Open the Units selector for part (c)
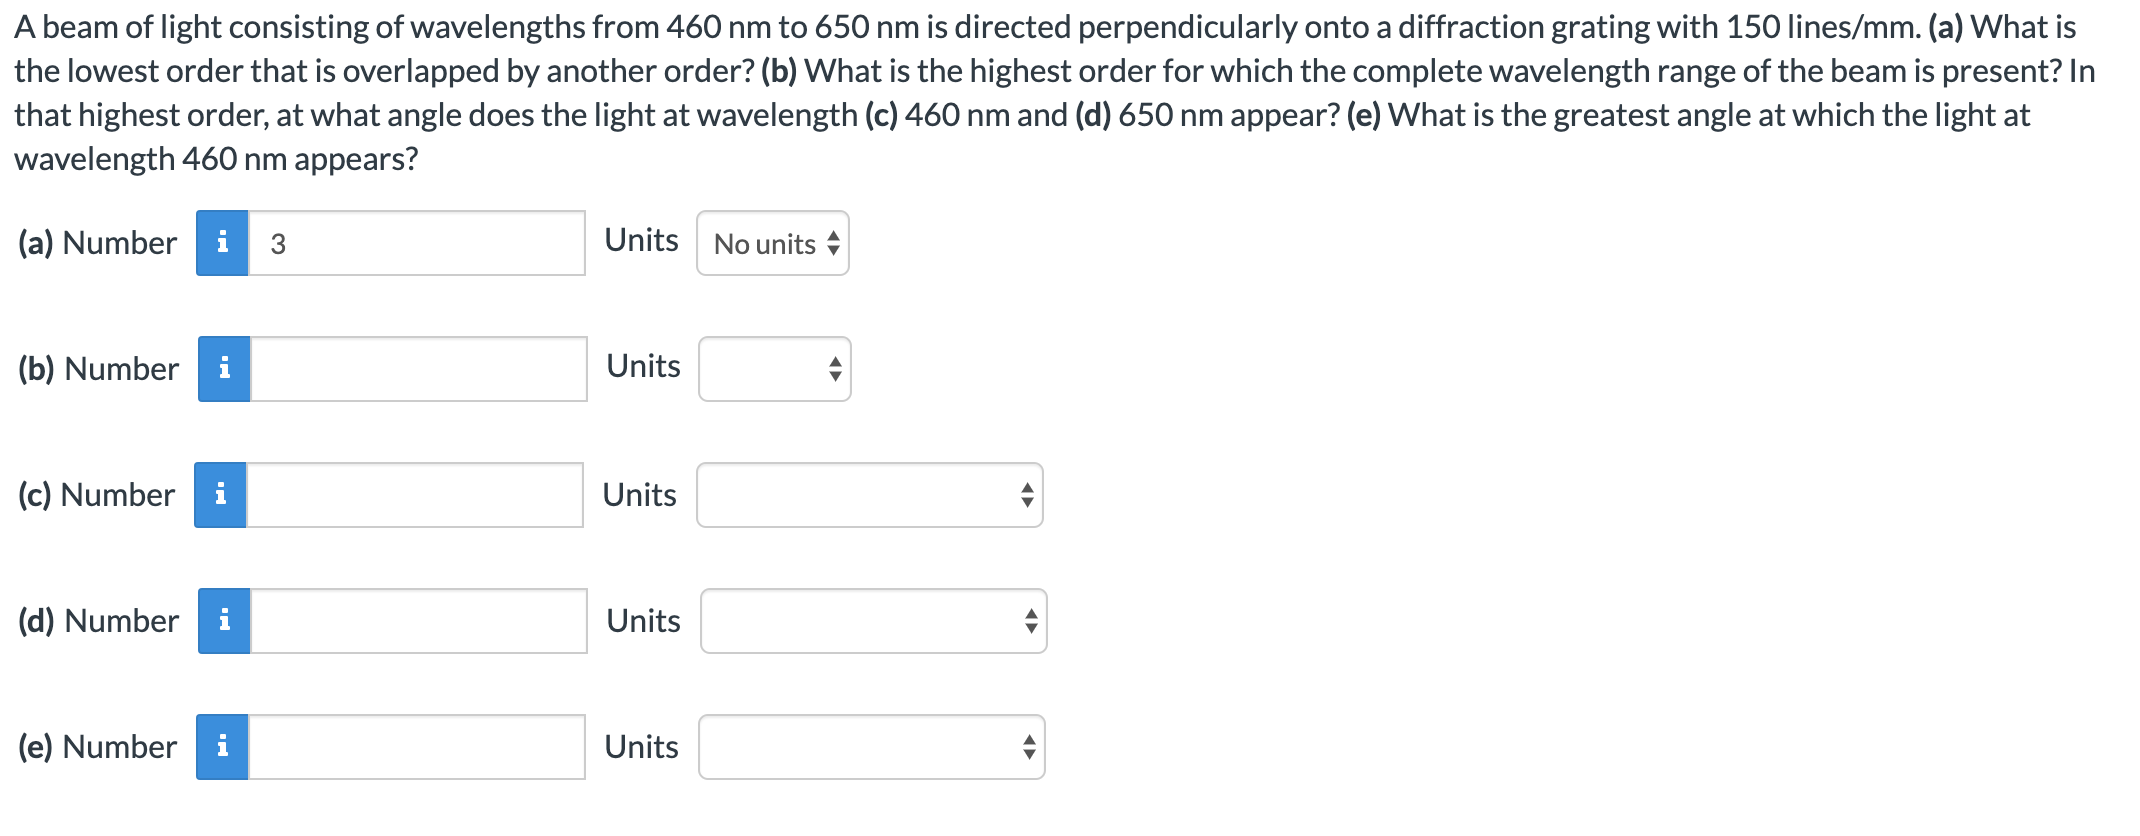The image size is (2140, 836). [x=869, y=495]
